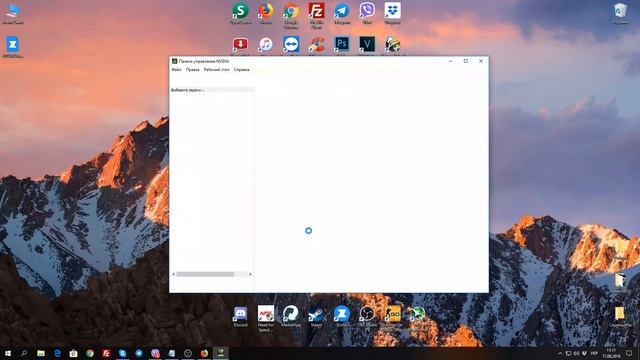640x360 pixels.
Task: Select the TeamViewer desktop shortcut
Action: coord(291,44)
